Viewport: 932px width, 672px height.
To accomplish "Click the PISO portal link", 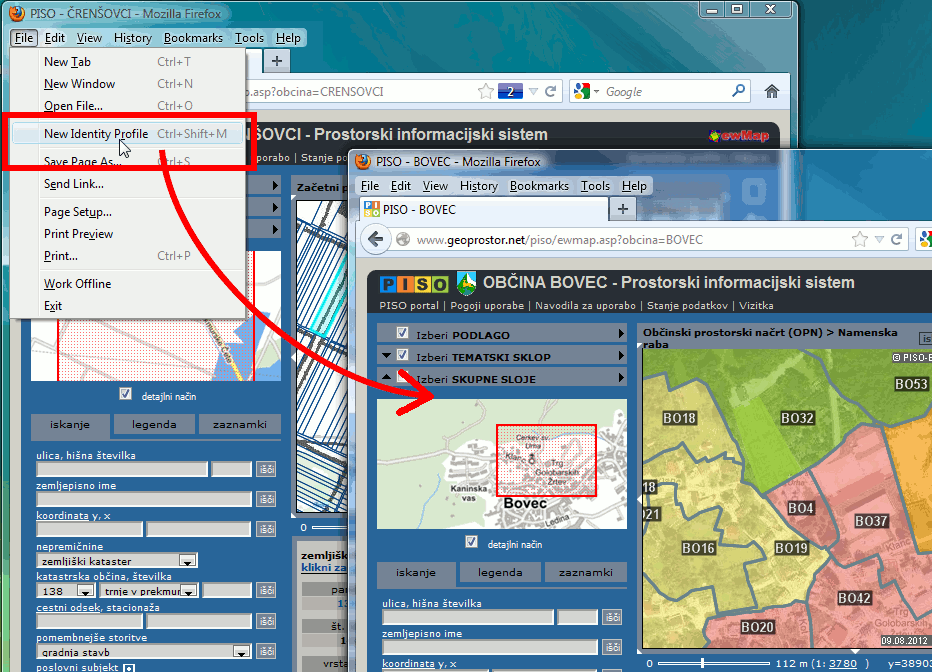I will click(x=409, y=306).
